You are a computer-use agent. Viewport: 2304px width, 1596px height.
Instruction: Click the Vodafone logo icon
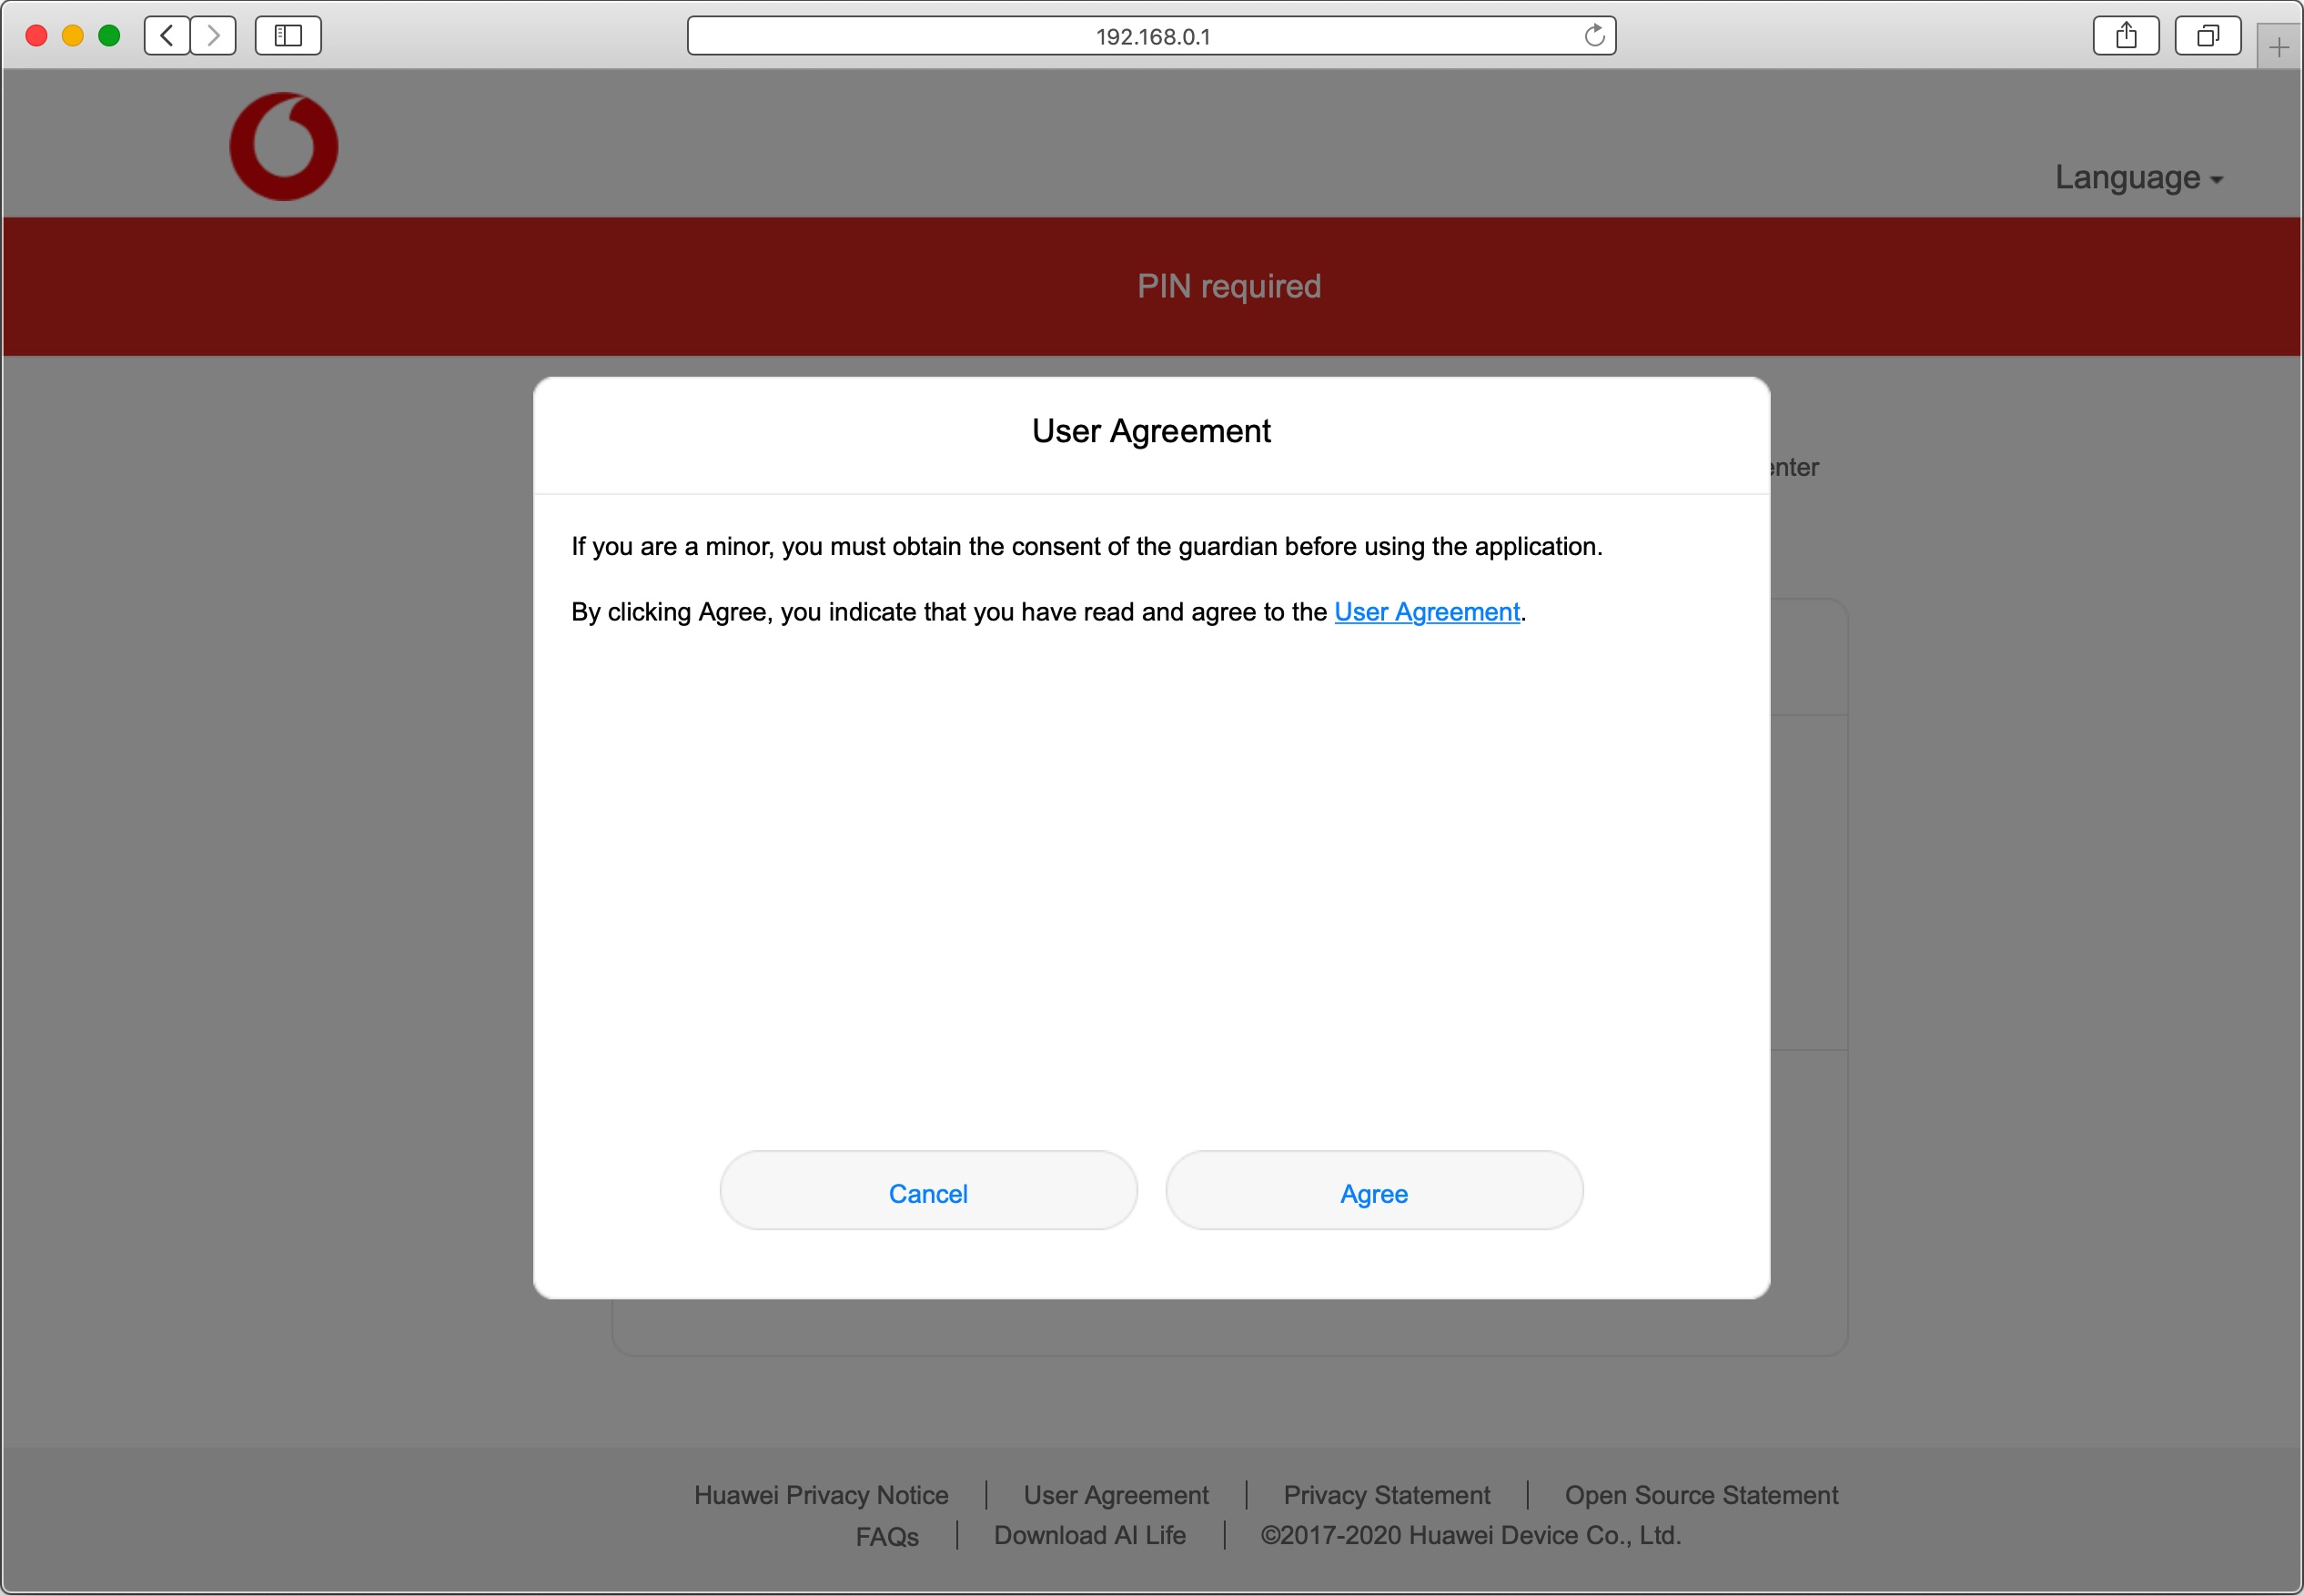[x=284, y=147]
